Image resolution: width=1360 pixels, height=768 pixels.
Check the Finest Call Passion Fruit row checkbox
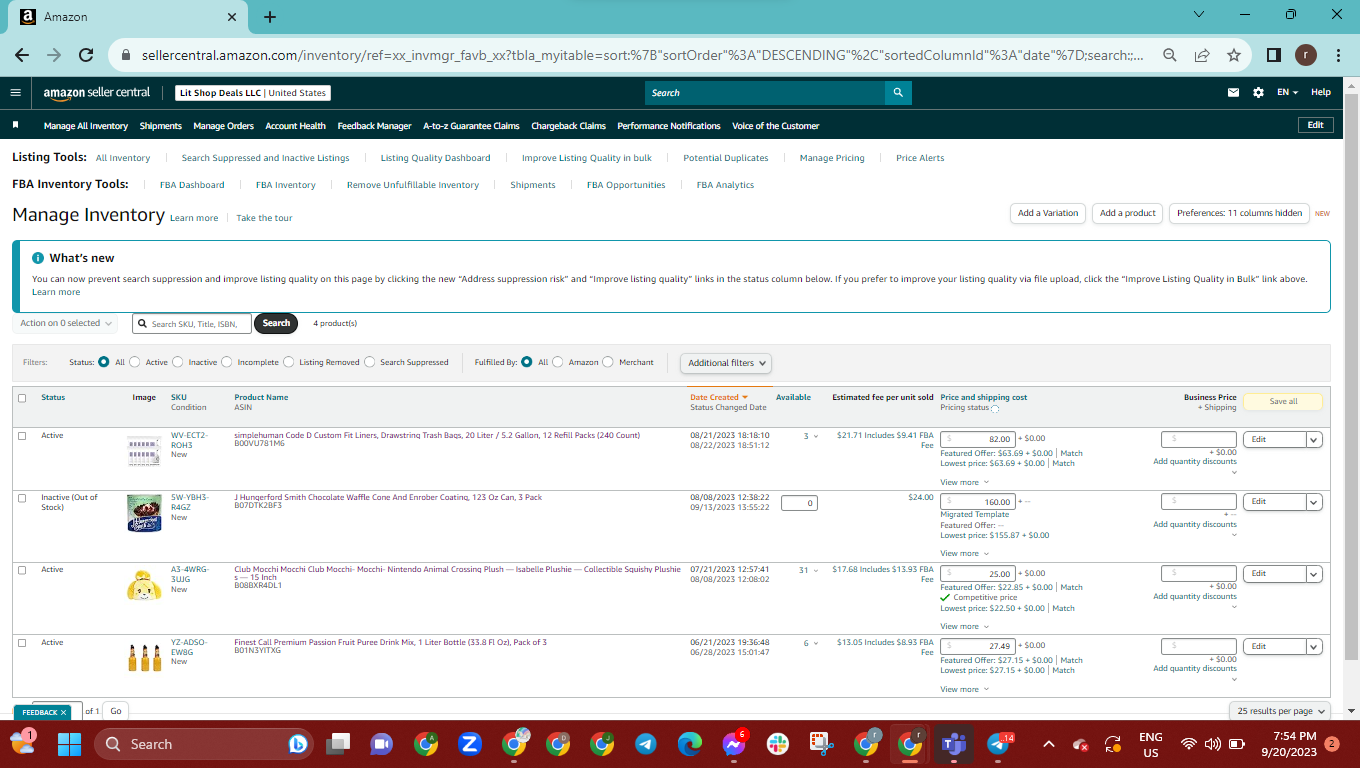coord(22,643)
